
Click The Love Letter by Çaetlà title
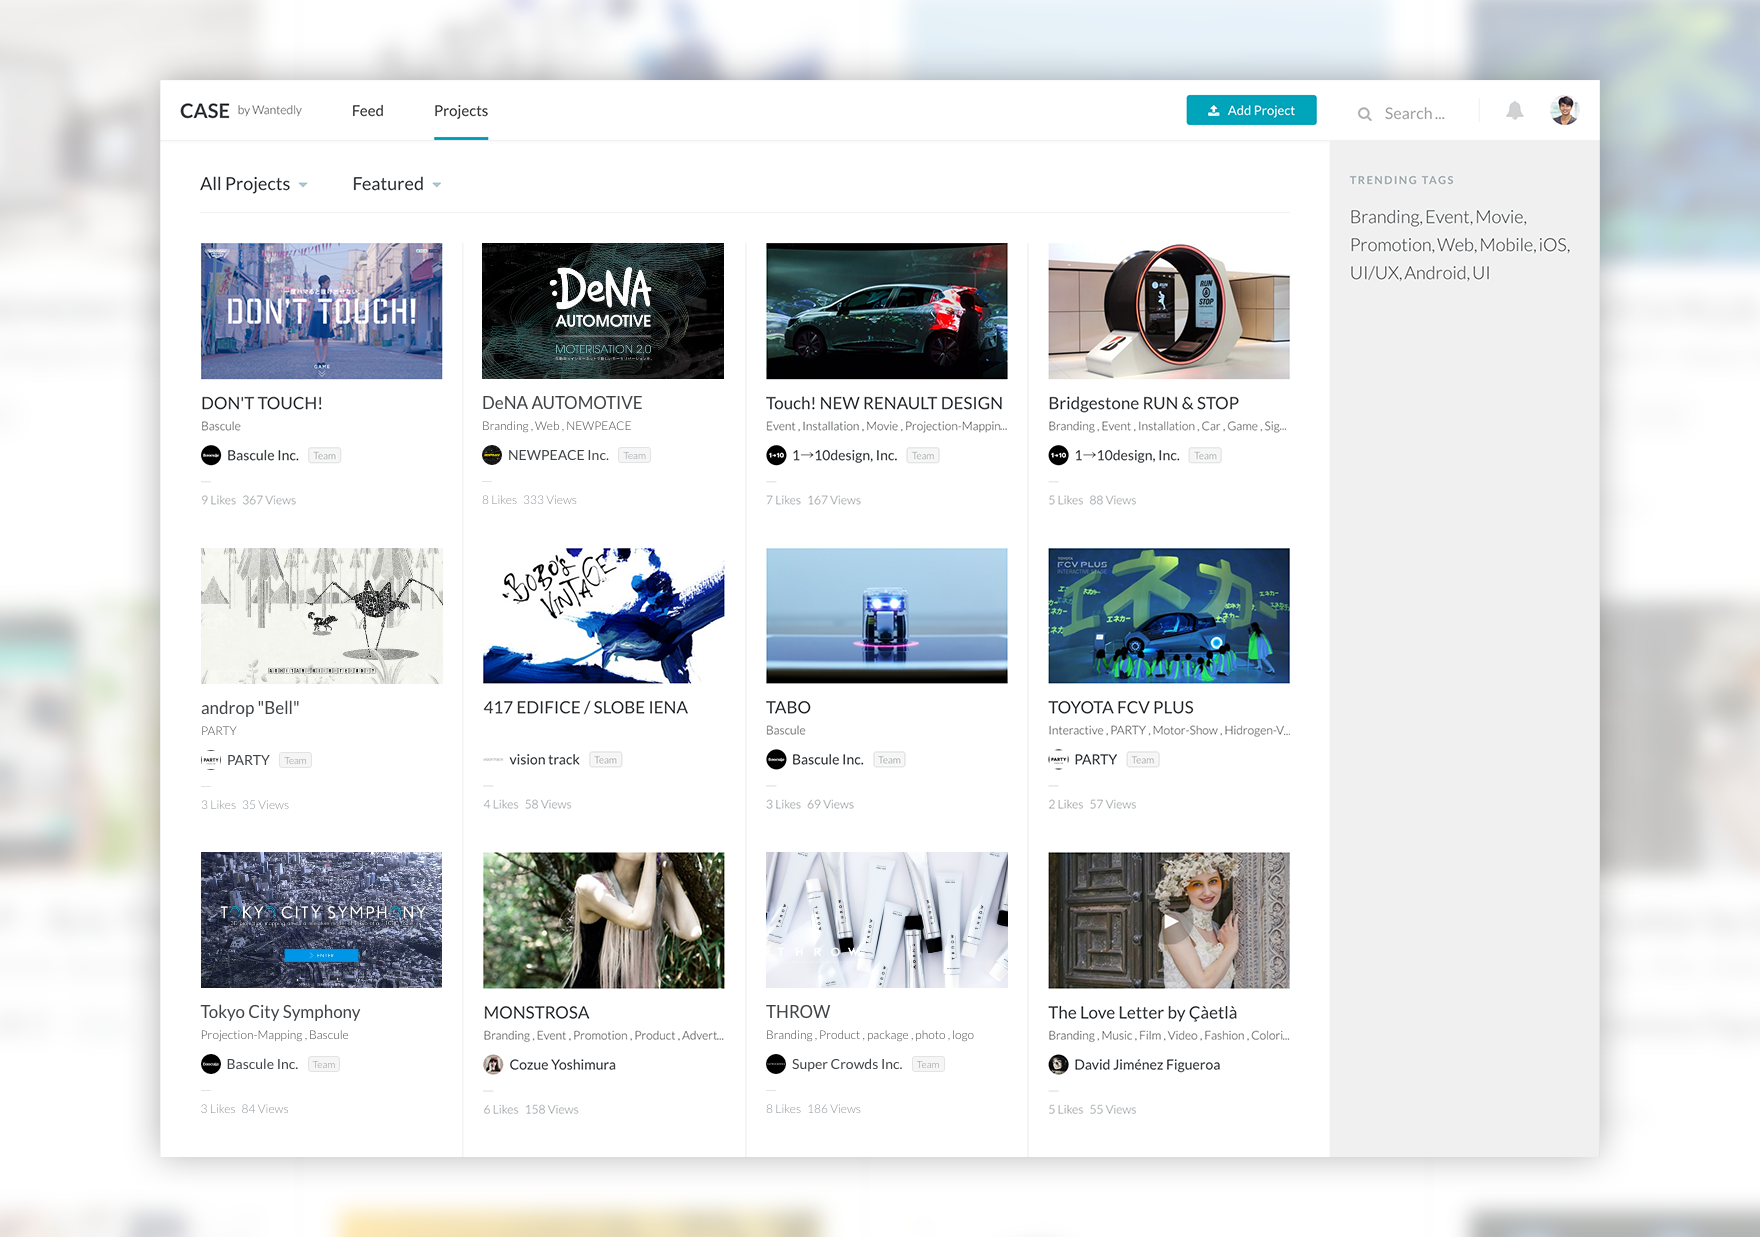click(x=1142, y=1012)
